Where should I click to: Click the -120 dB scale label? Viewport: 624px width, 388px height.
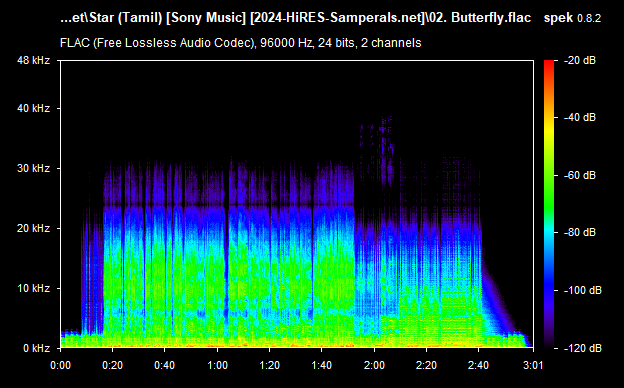(x=583, y=348)
